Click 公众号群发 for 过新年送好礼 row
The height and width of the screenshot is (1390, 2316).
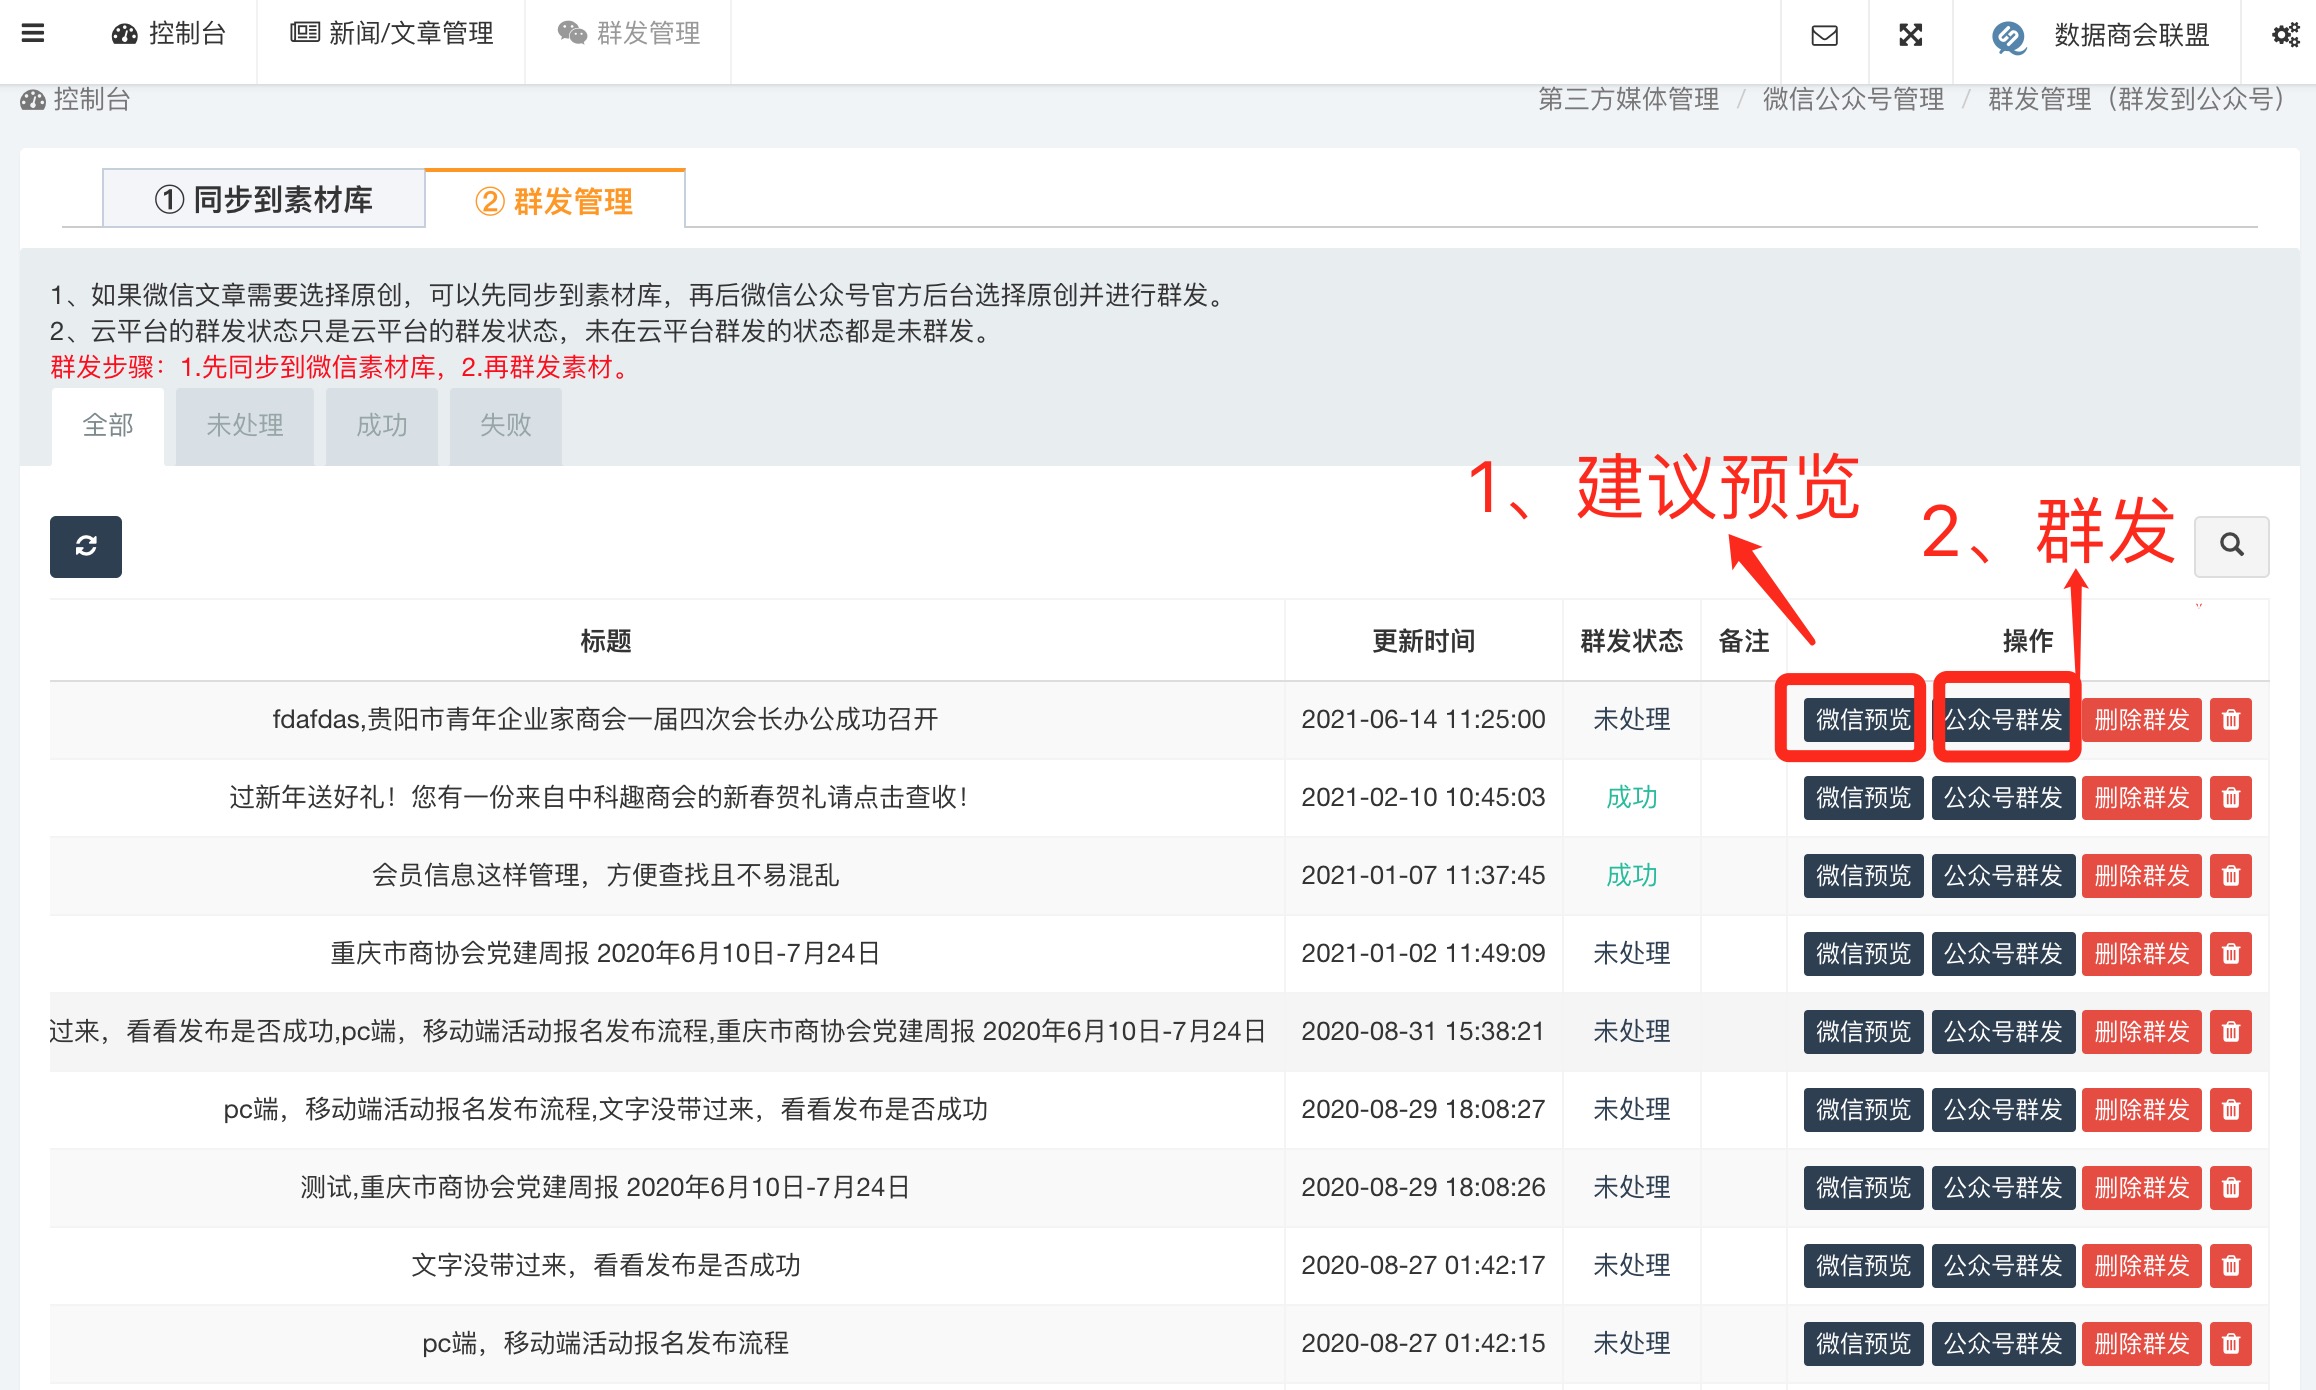(x=2003, y=798)
